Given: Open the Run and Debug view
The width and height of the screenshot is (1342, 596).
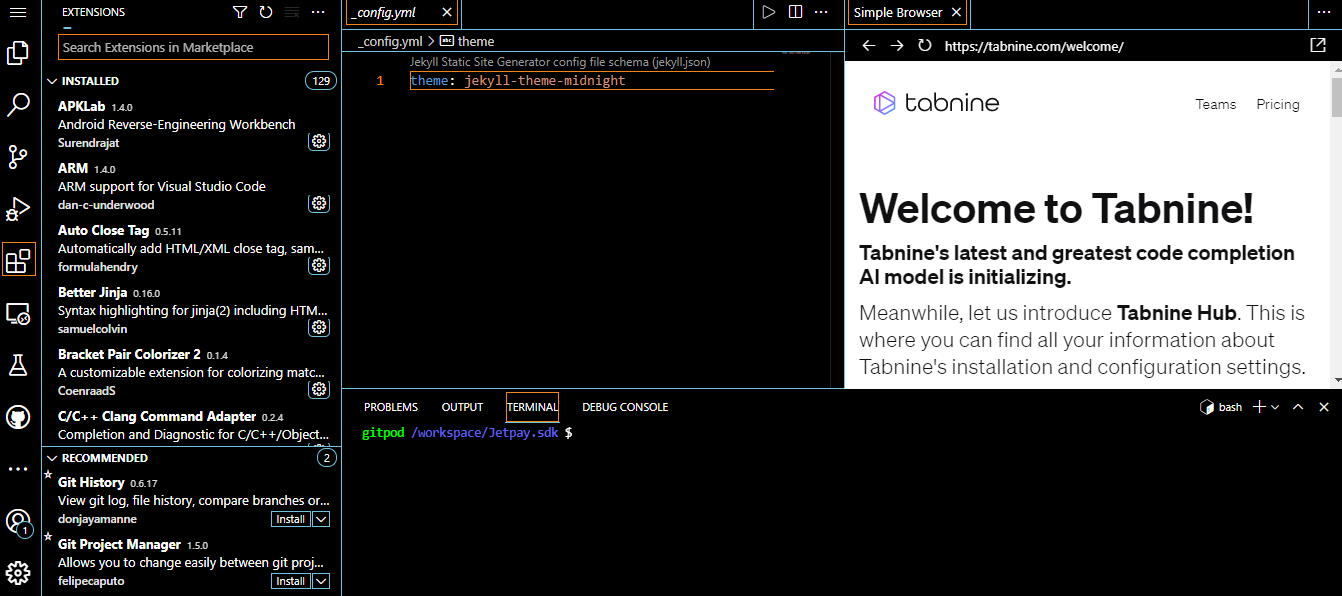Looking at the screenshot, I should point(18,209).
